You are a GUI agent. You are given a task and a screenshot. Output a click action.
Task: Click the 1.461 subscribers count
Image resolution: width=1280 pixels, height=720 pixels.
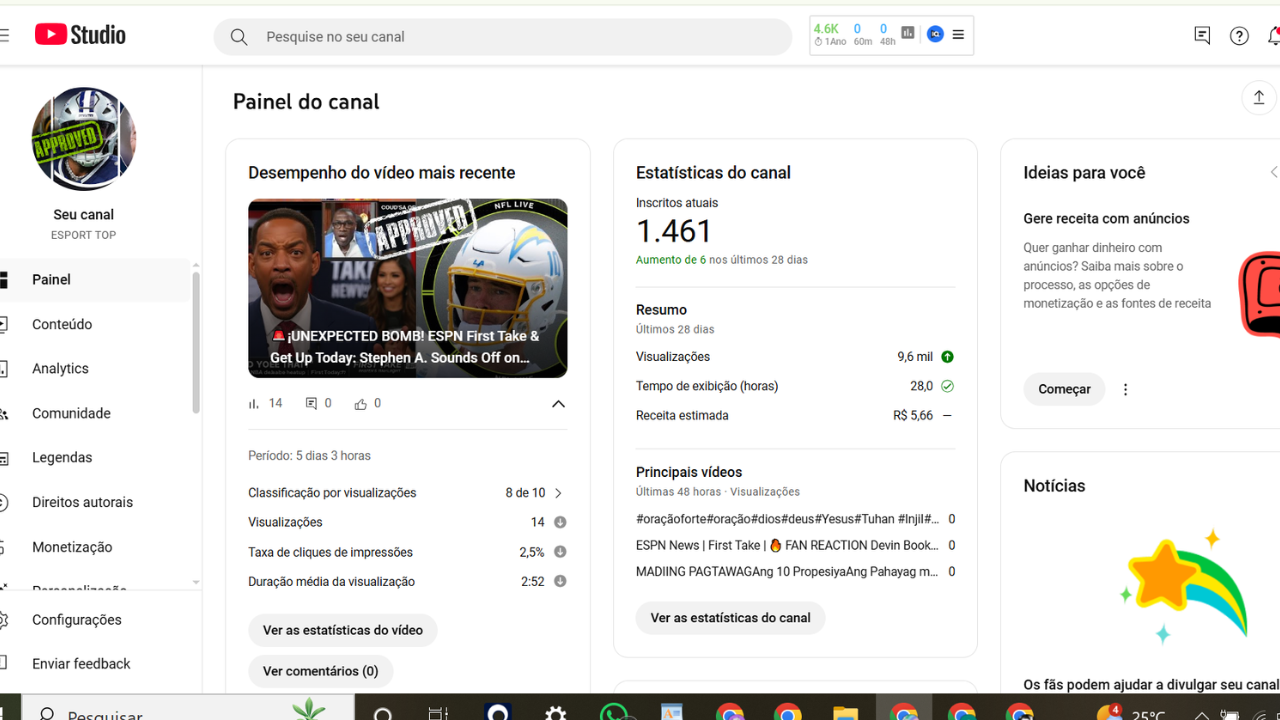click(x=674, y=231)
